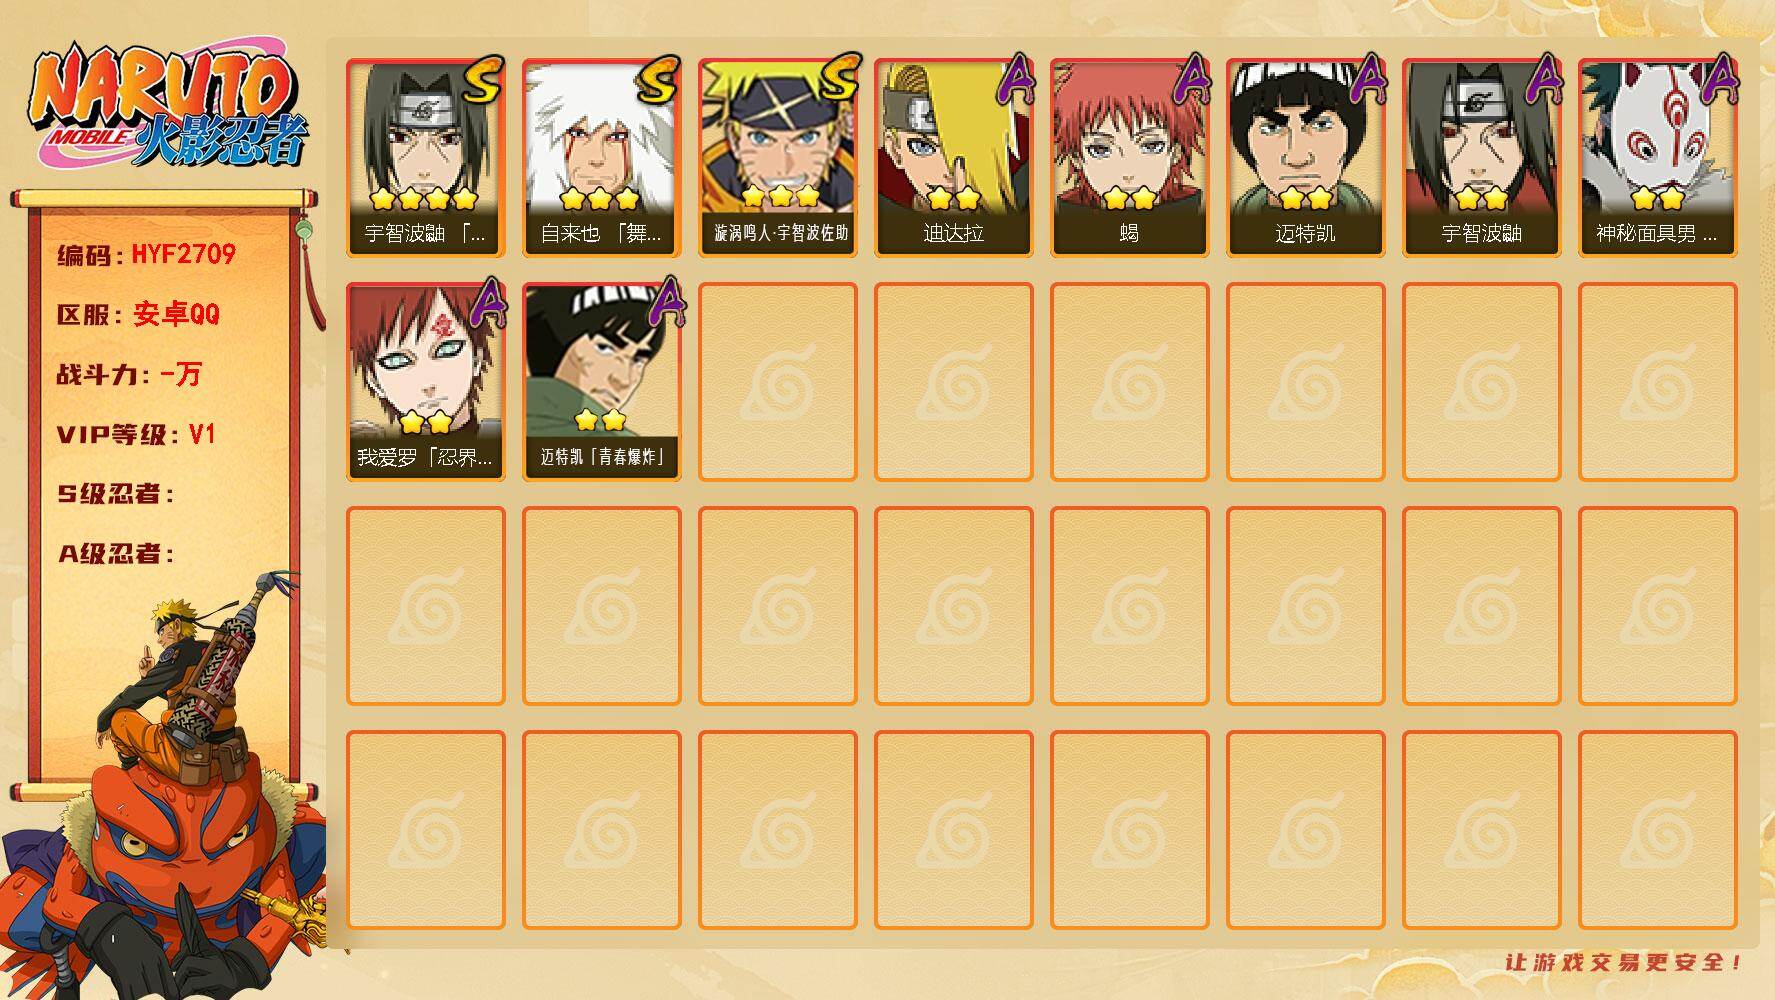
Task: Click the star rating on the Sasori card
Action: click(1129, 198)
